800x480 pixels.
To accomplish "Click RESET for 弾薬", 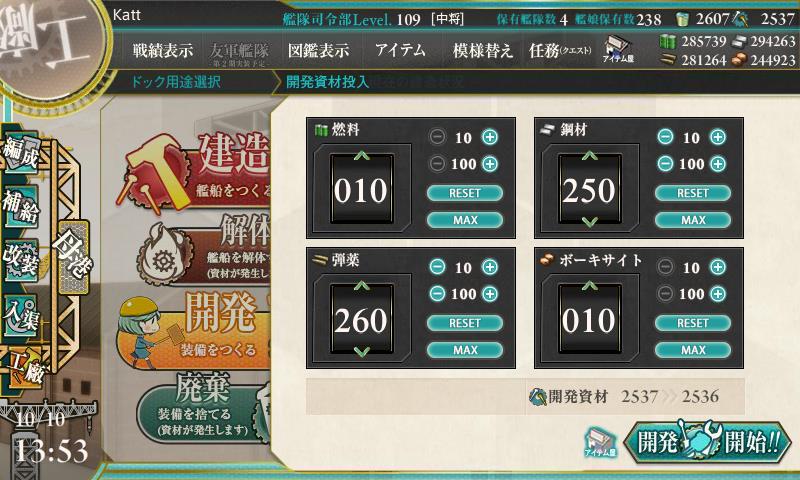I will click(x=465, y=323).
